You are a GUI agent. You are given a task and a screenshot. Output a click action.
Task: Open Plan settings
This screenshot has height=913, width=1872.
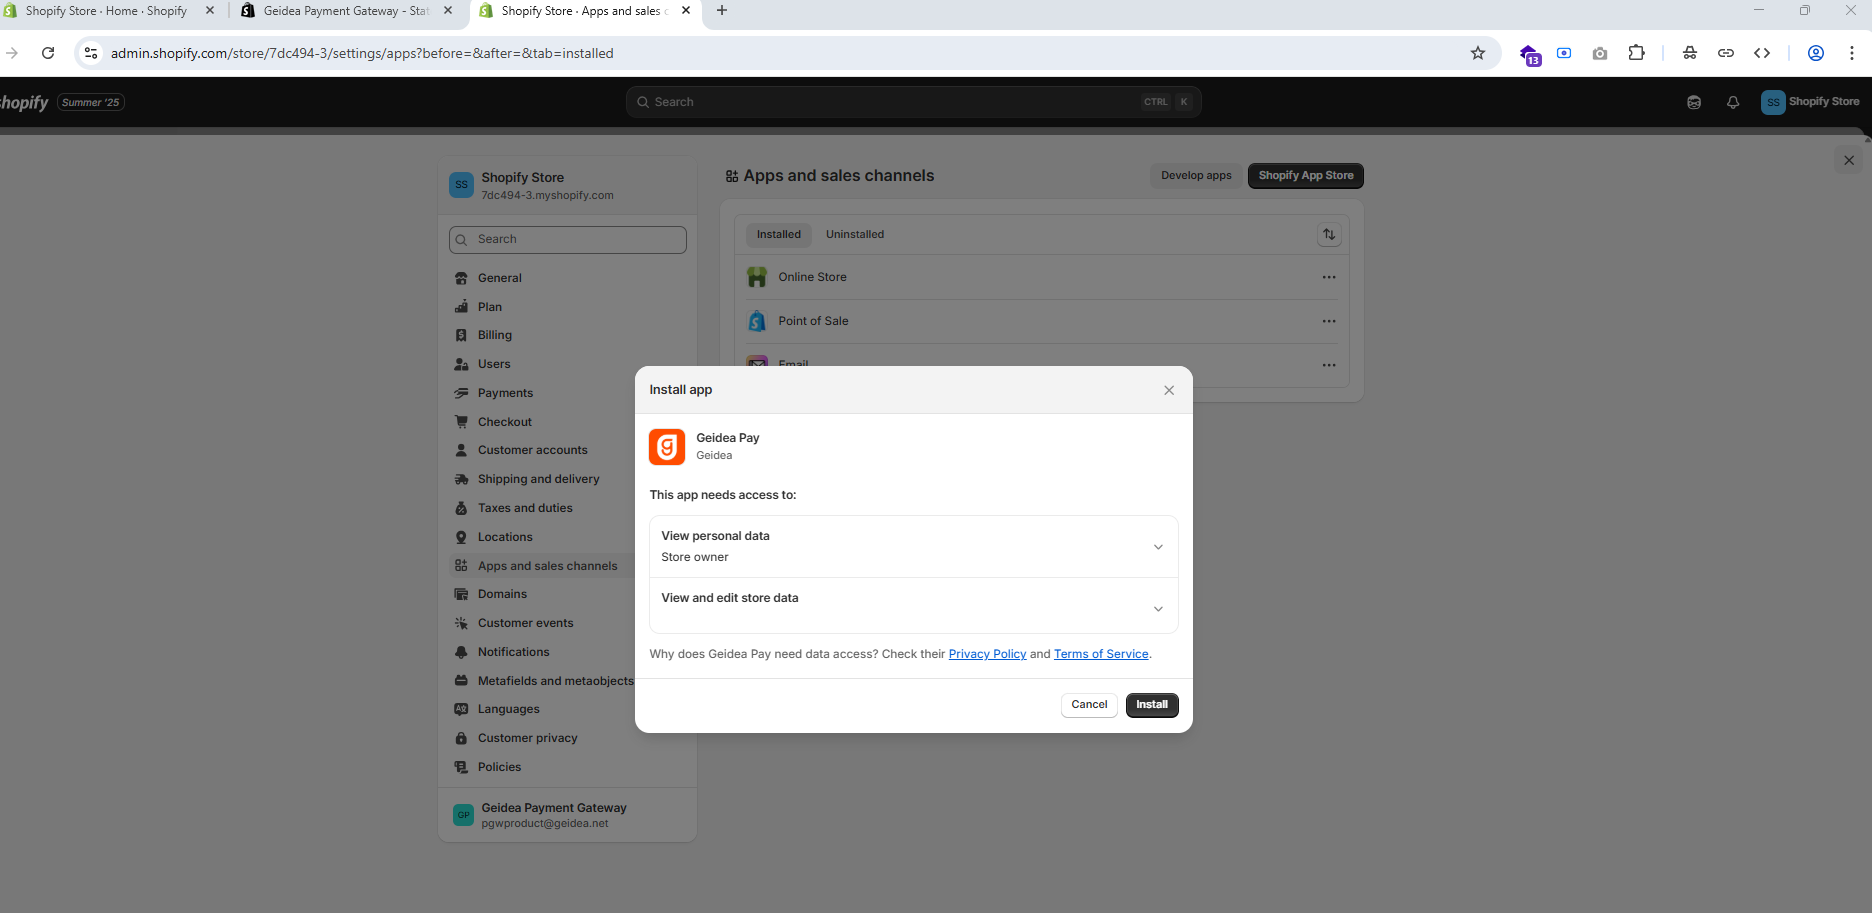tap(489, 307)
